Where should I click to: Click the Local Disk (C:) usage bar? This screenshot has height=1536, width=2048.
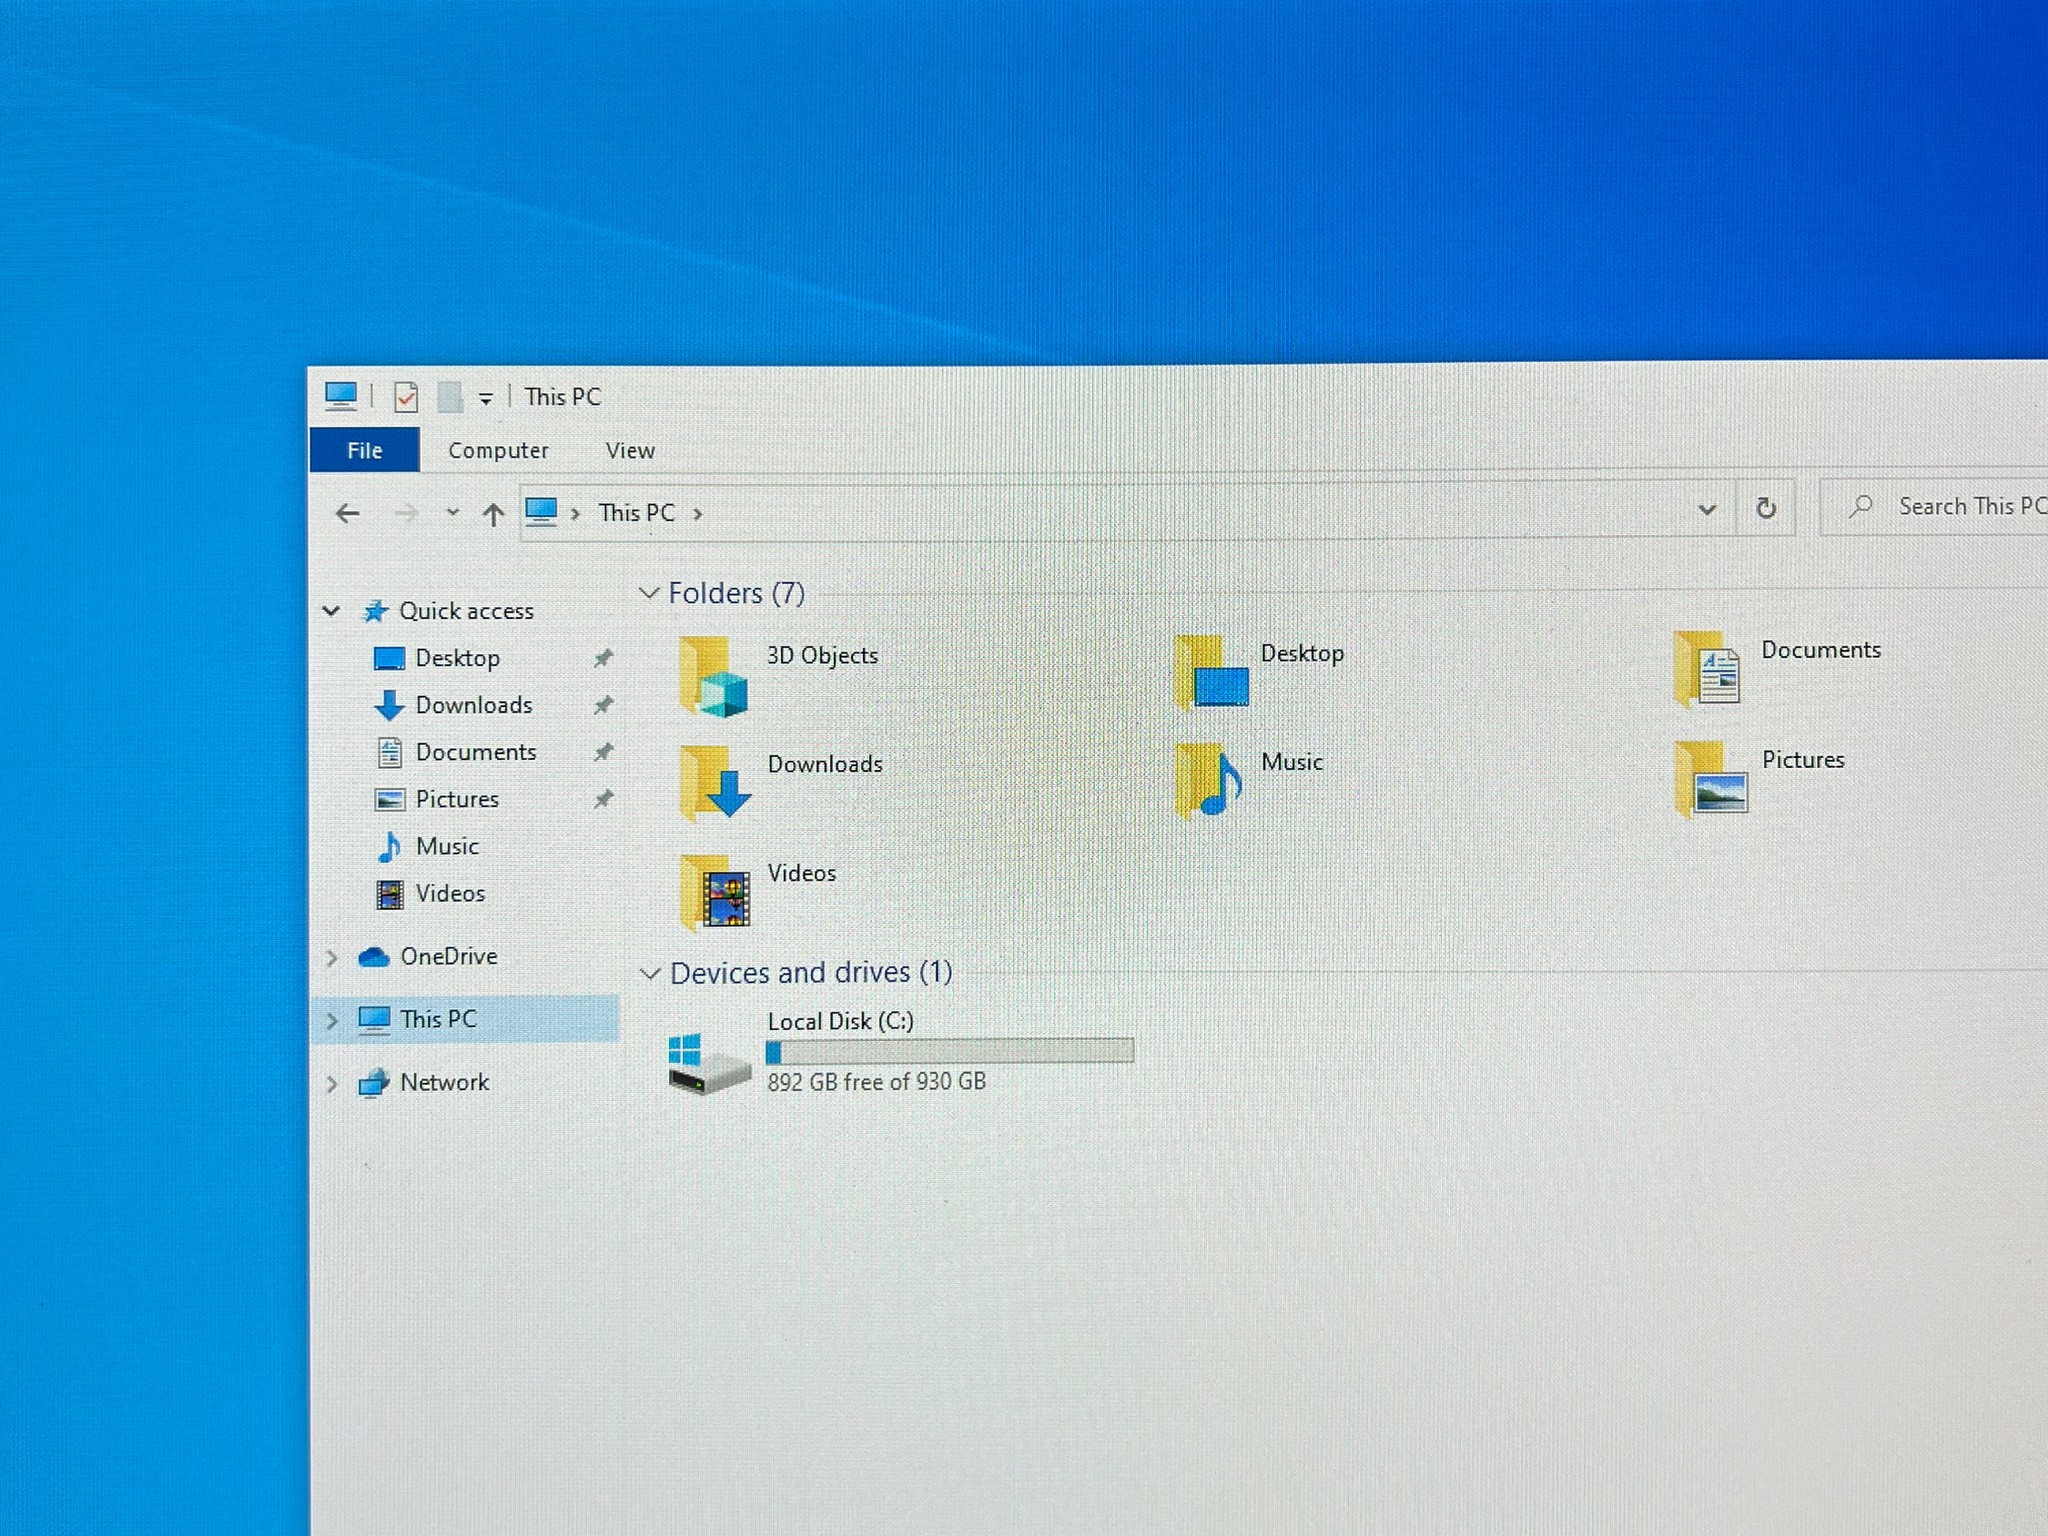click(x=949, y=1051)
